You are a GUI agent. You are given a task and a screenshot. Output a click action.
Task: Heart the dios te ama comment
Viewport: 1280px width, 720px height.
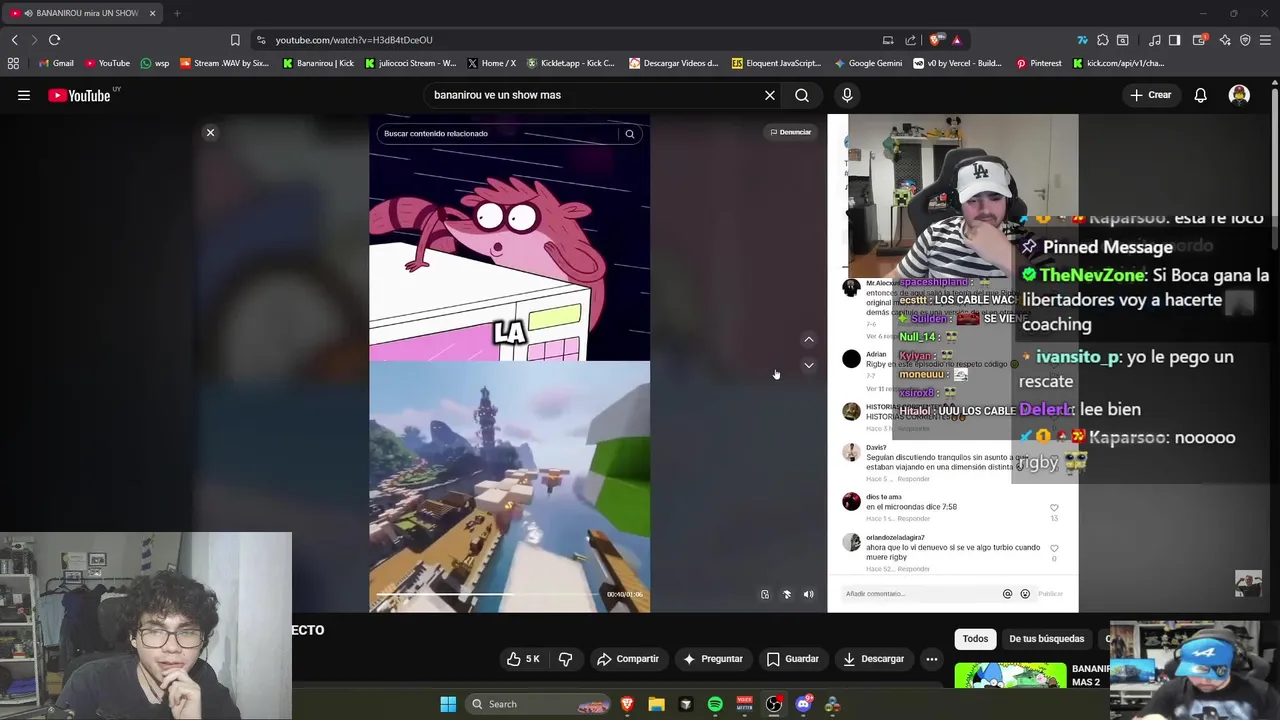click(x=1054, y=508)
